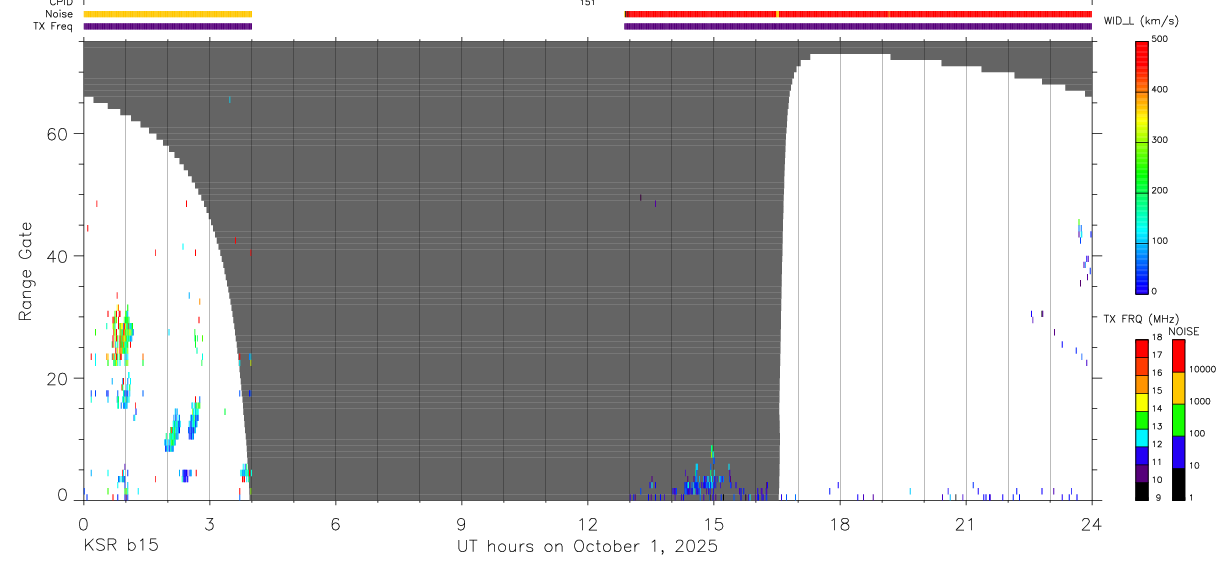Click the 3 label on UT hours axis
This screenshot has width=1228, height=567.
click(209, 523)
